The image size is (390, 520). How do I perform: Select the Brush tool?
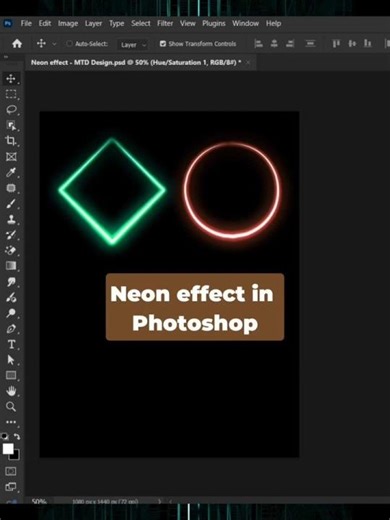tap(11, 204)
